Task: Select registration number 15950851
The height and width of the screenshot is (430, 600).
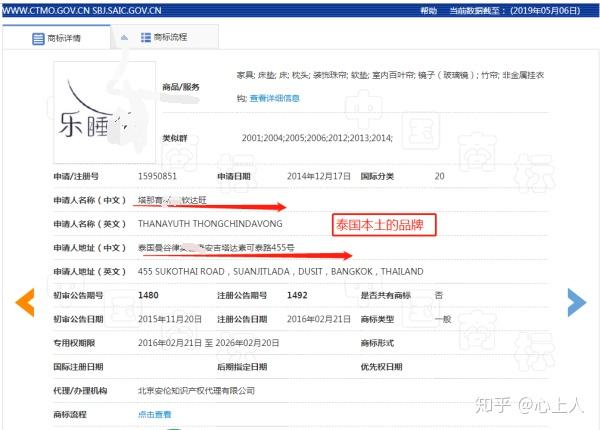Action: pyautogui.click(x=157, y=176)
